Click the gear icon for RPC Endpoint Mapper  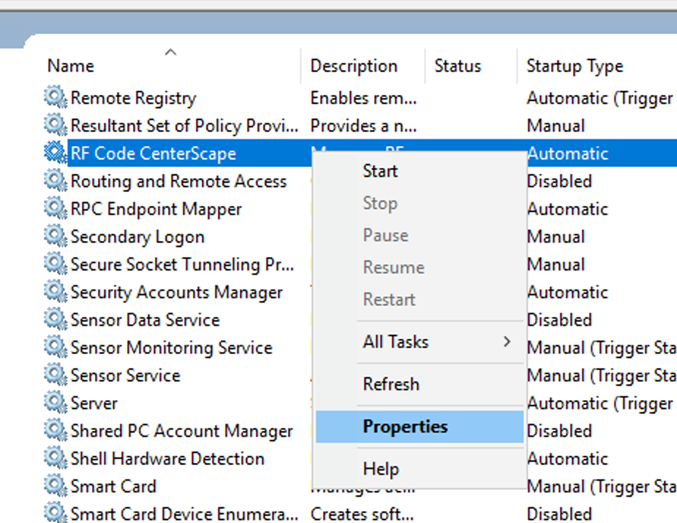[x=55, y=209]
